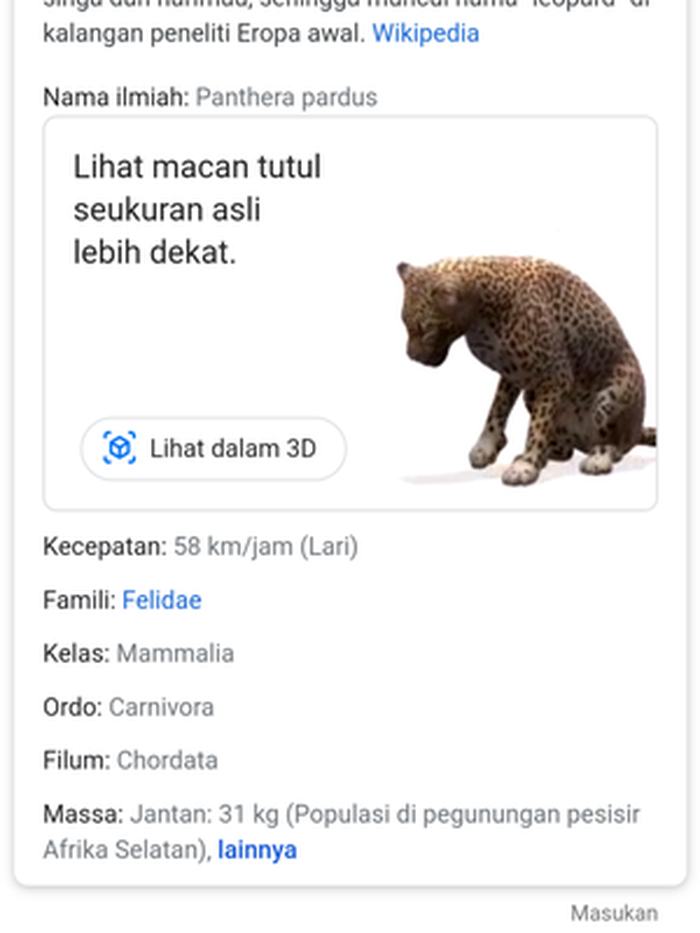The height and width of the screenshot is (933, 700).
Task: Click the kalangan peneliti Eropa awal description text
Action: 204,33
